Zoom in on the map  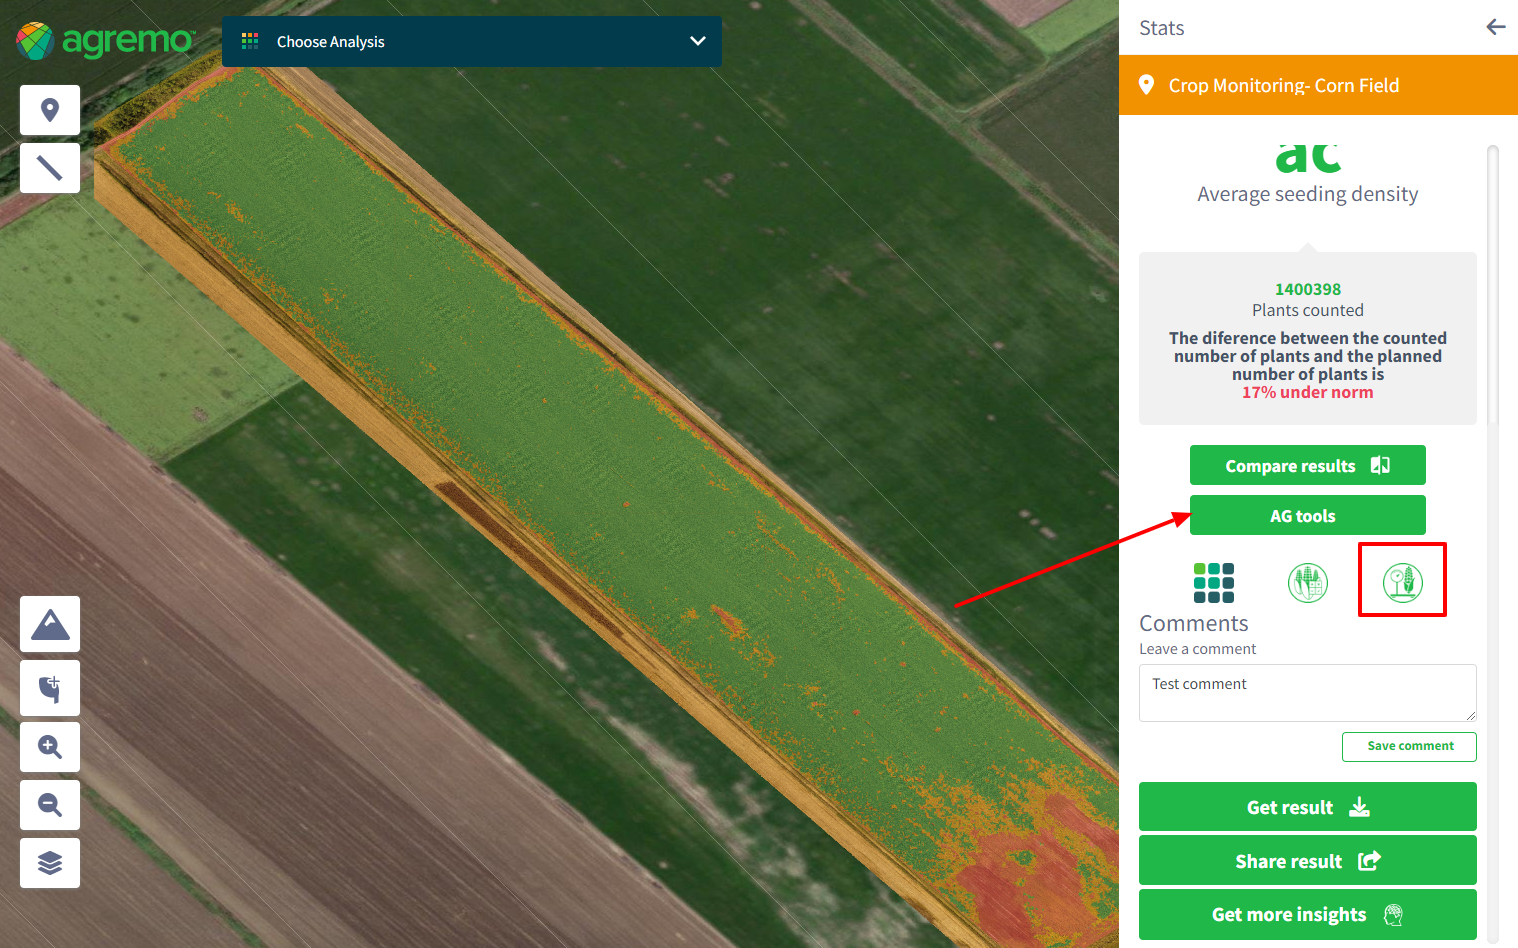50,747
